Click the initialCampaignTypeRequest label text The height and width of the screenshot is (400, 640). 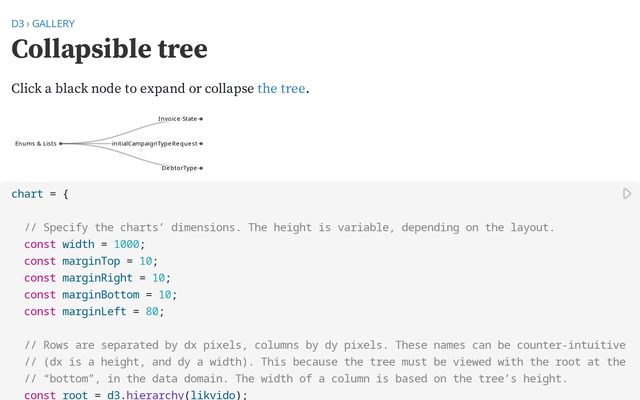(x=155, y=143)
